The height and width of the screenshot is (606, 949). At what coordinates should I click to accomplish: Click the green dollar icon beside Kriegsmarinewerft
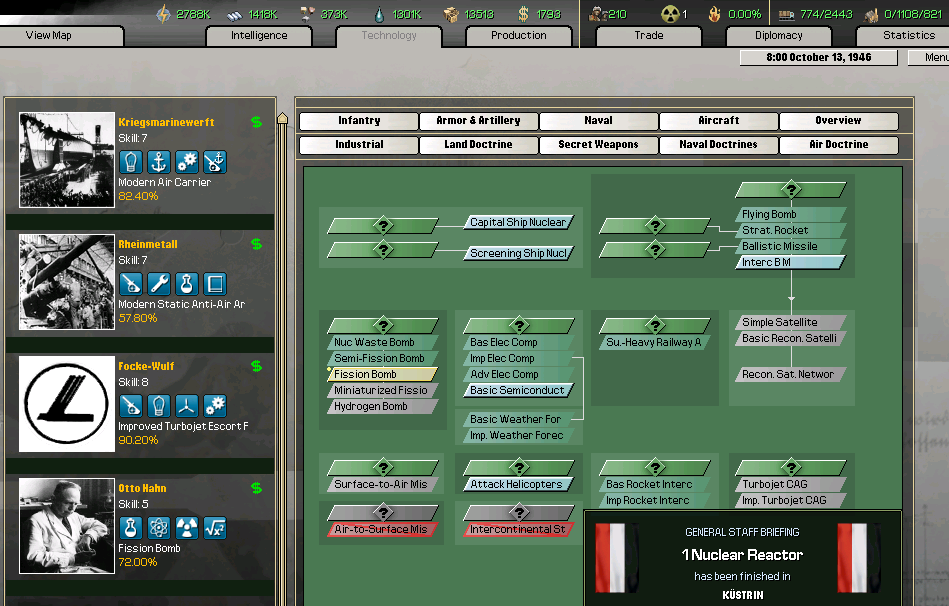[x=256, y=122]
